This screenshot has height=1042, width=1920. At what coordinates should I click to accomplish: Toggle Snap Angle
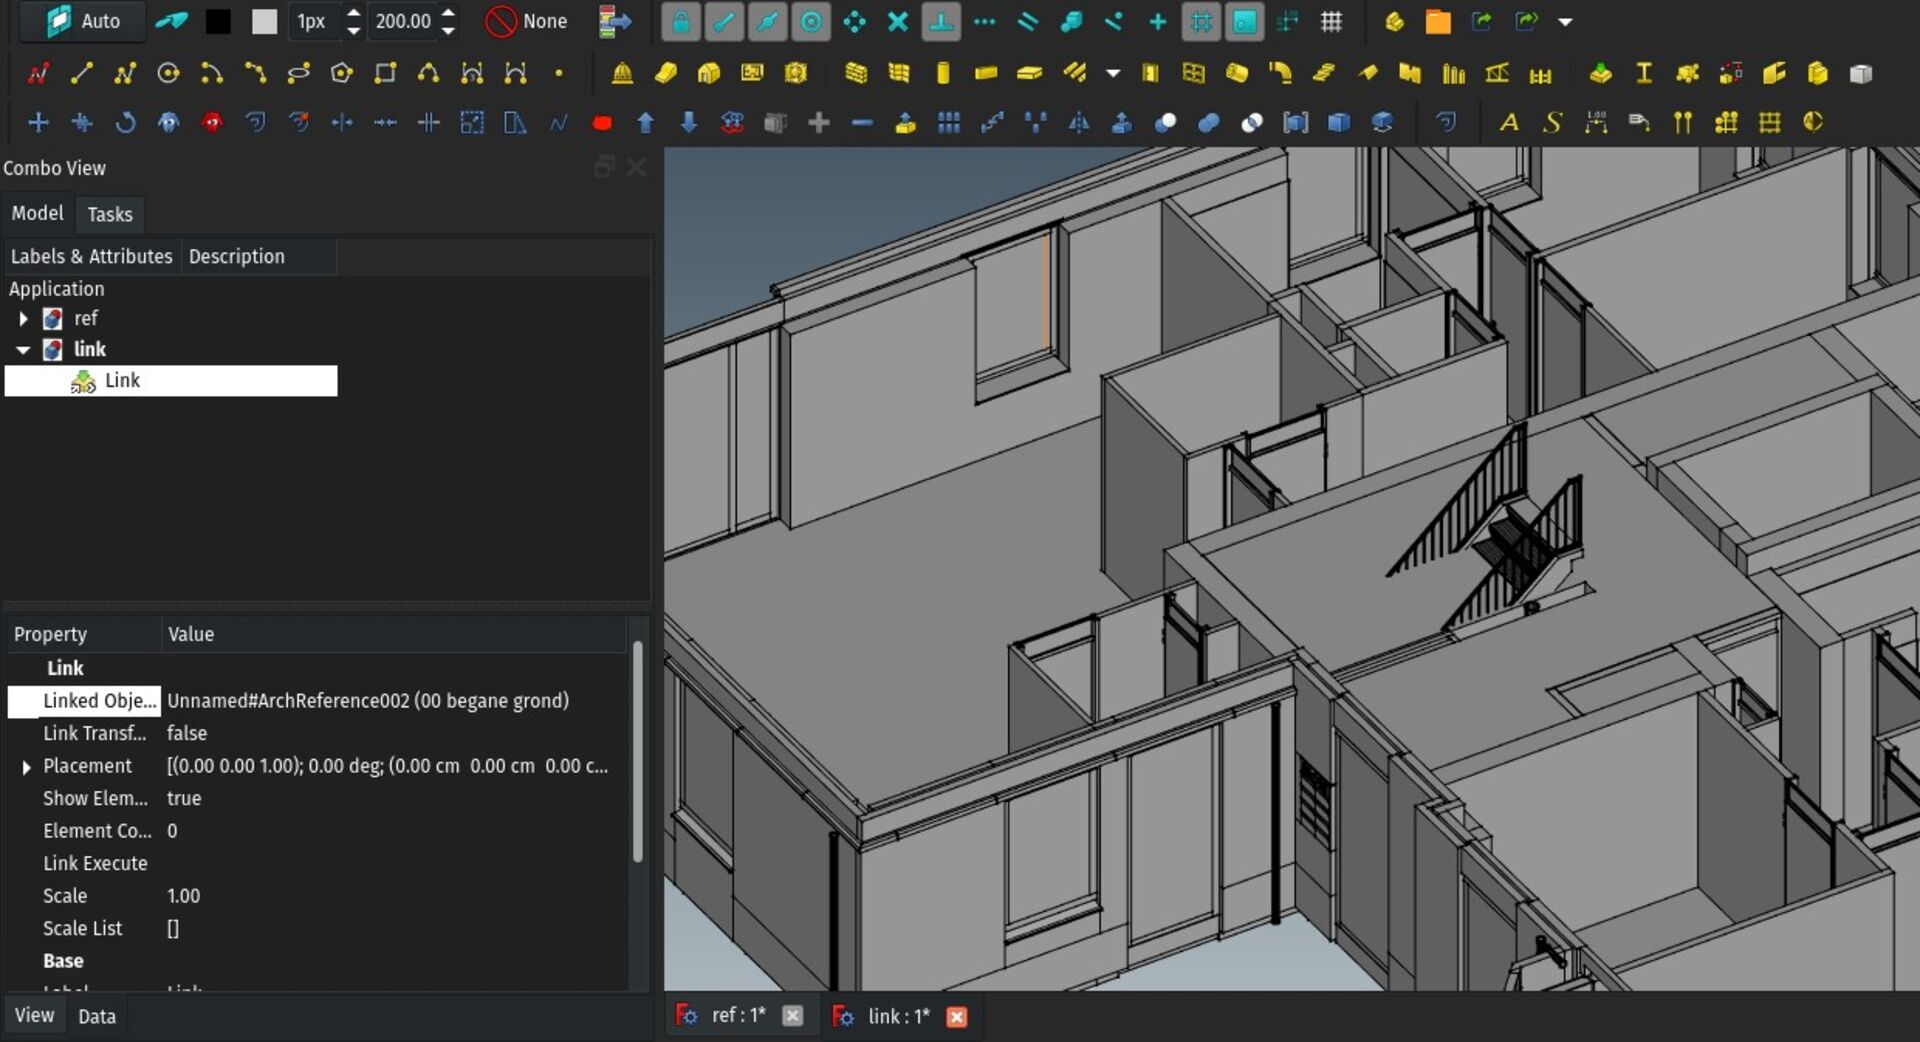(x=855, y=21)
